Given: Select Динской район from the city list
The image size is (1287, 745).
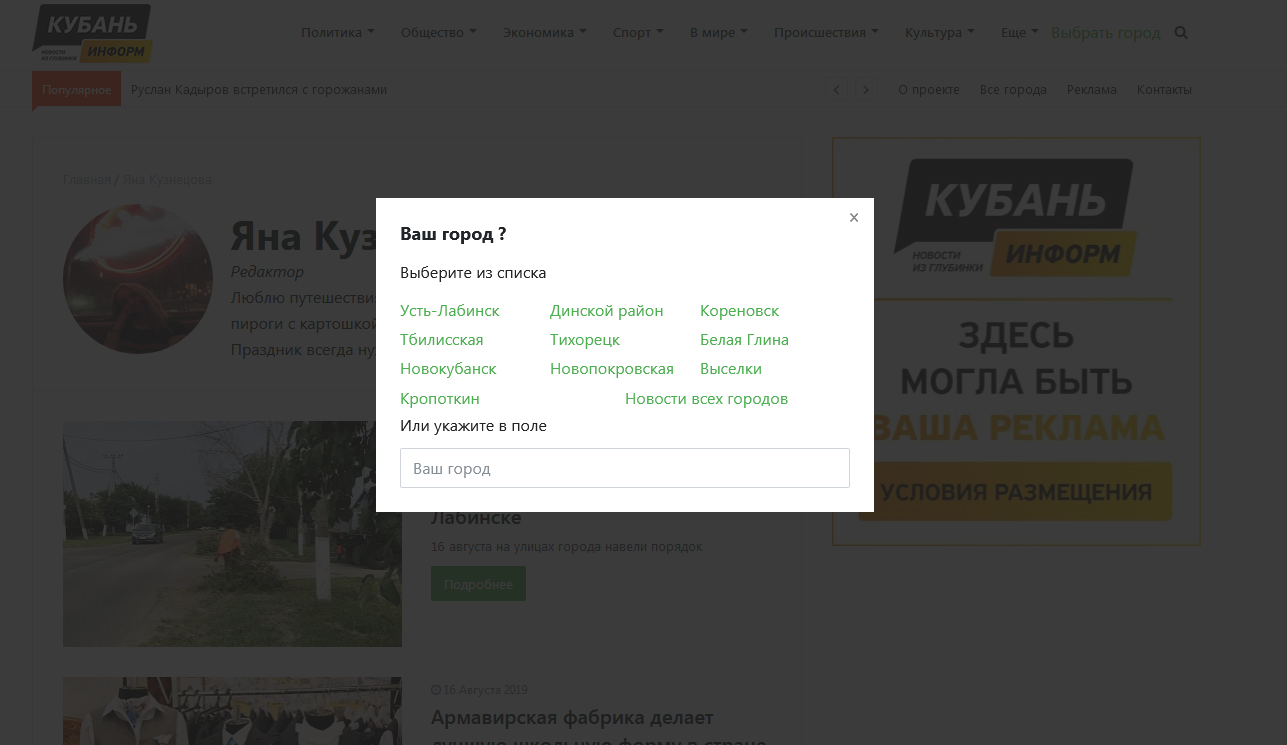Looking at the screenshot, I should coord(606,310).
